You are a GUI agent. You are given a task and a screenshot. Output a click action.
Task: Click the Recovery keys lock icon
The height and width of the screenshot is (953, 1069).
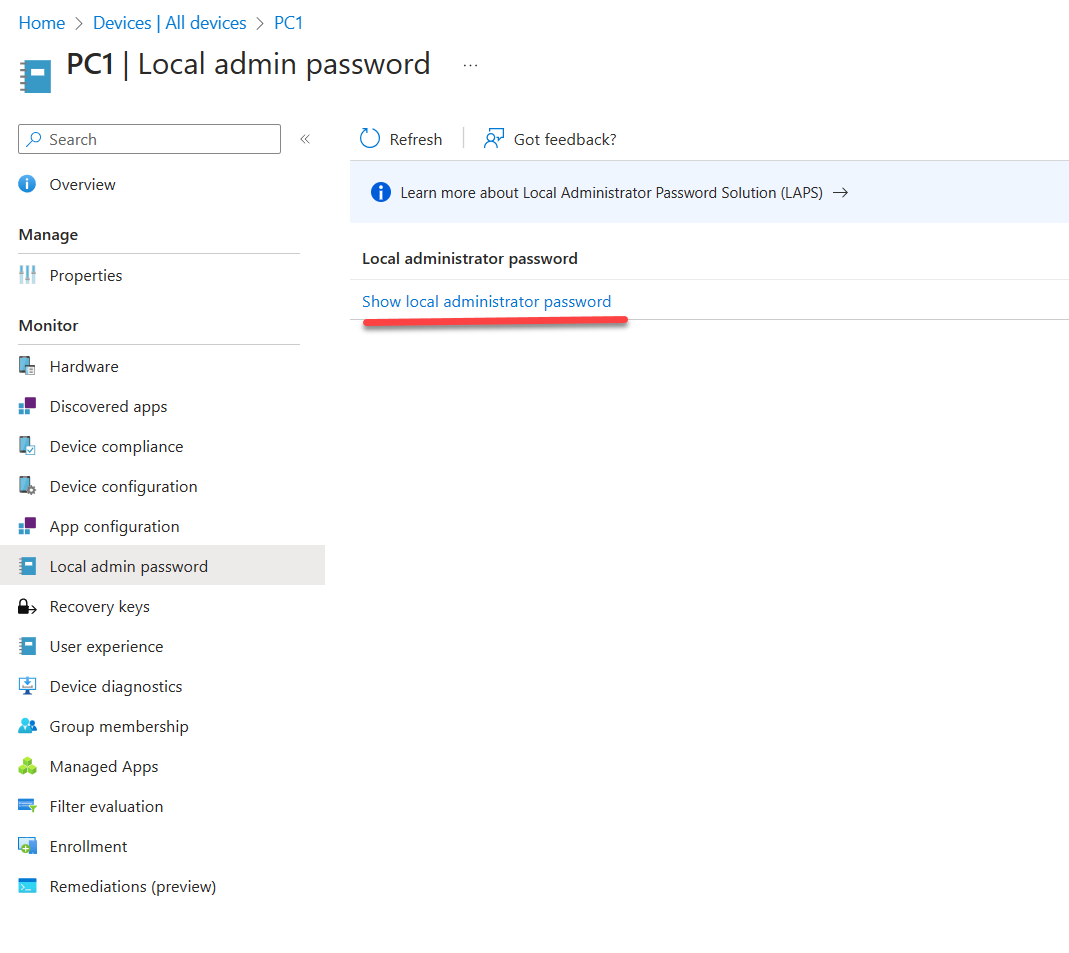tap(28, 606)
